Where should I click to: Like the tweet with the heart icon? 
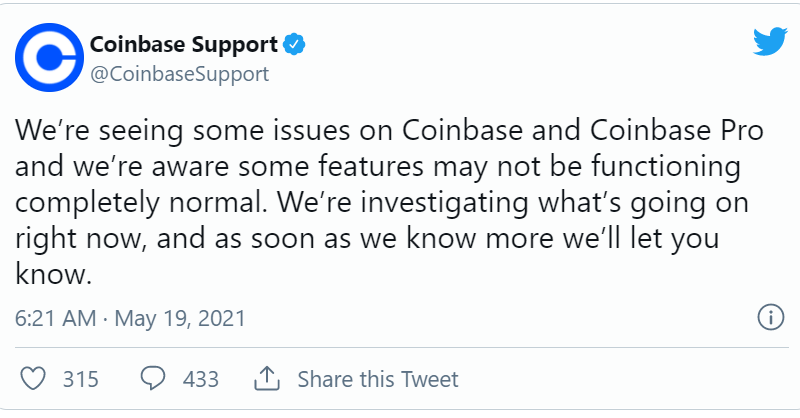[x=33, y=379]
